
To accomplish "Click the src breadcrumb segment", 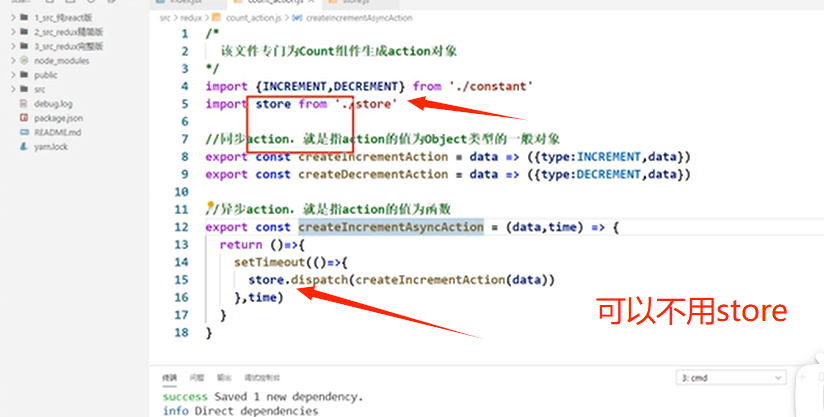I will click(x=165, y=18).
